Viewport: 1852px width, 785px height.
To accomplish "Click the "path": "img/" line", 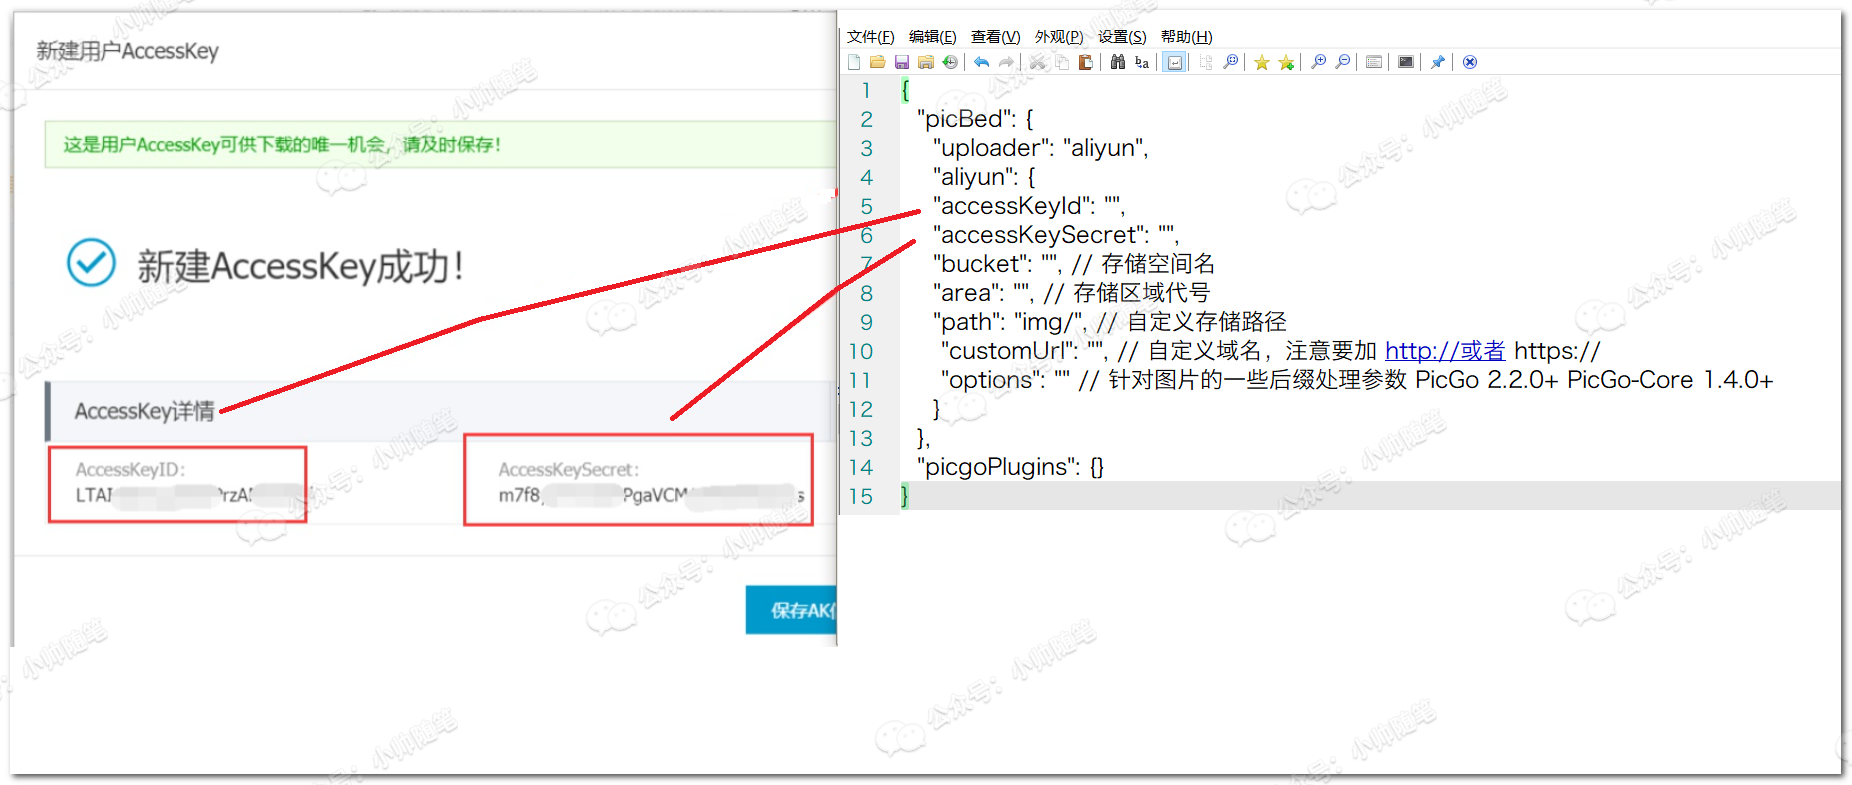I will [1109, 322].
